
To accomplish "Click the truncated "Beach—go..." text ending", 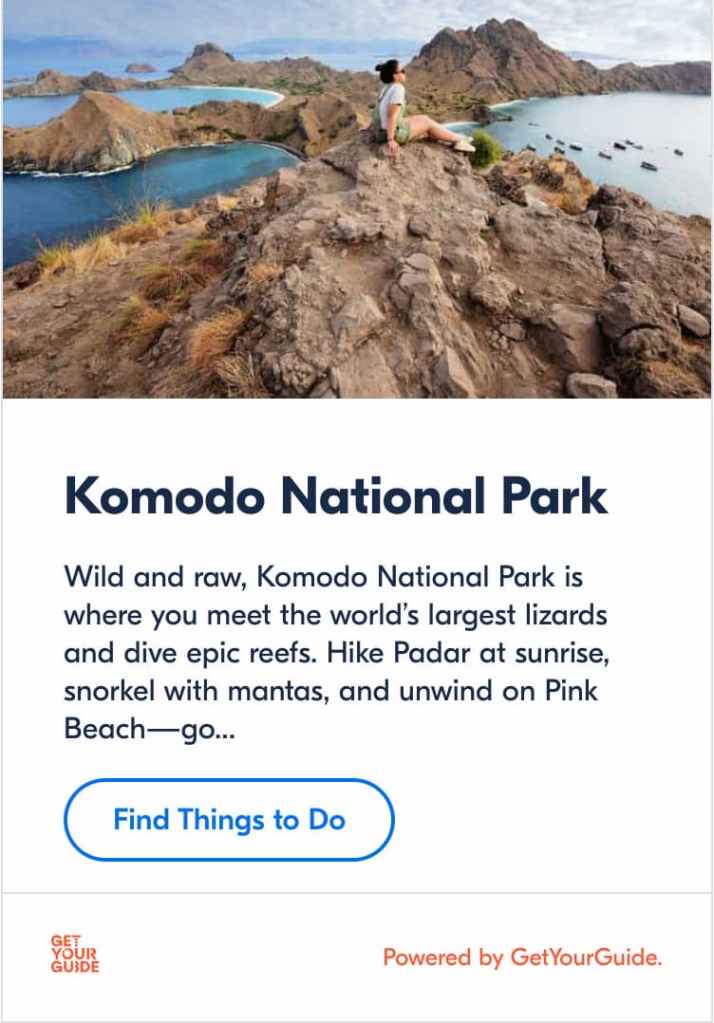I will pos(147,728).
